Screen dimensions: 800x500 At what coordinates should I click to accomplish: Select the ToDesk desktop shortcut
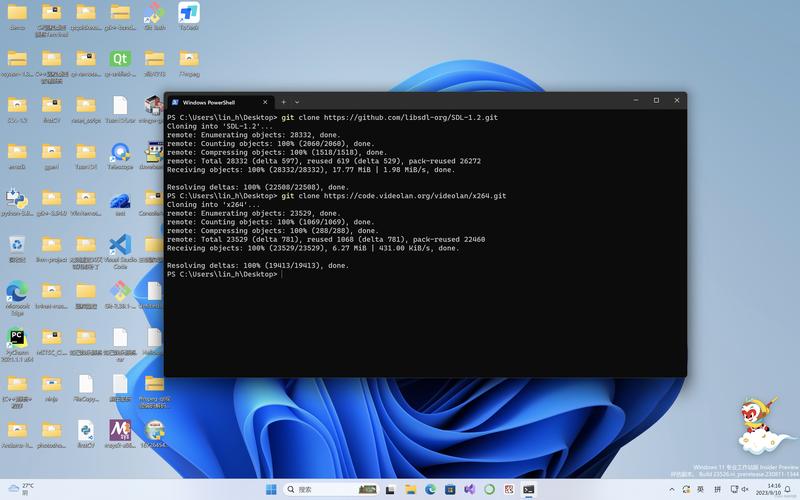[189, 16]
